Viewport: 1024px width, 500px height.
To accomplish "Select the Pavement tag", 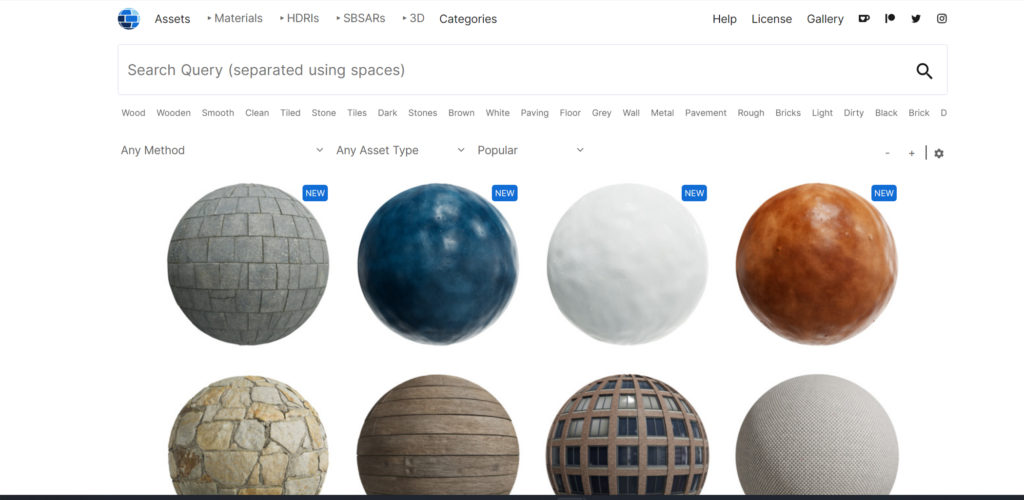I will click(x=706, y=113).
